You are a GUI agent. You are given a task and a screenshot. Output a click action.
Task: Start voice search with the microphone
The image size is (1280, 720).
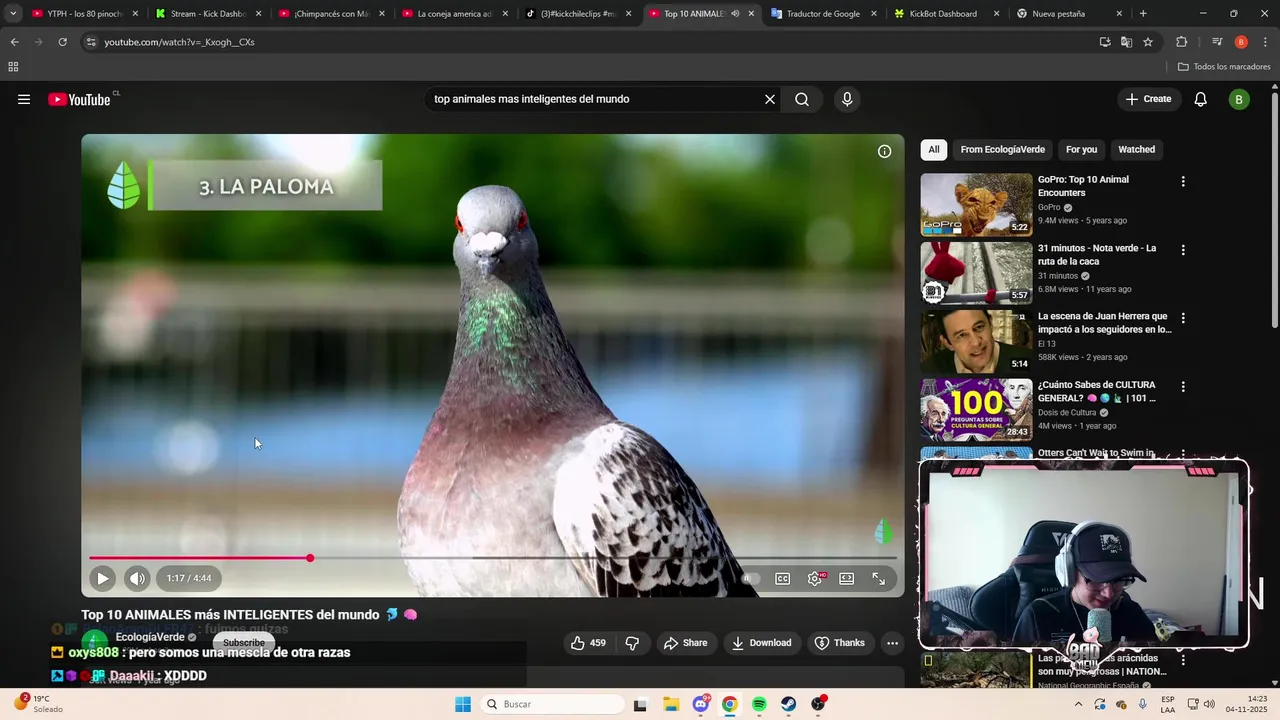[847, 99]
